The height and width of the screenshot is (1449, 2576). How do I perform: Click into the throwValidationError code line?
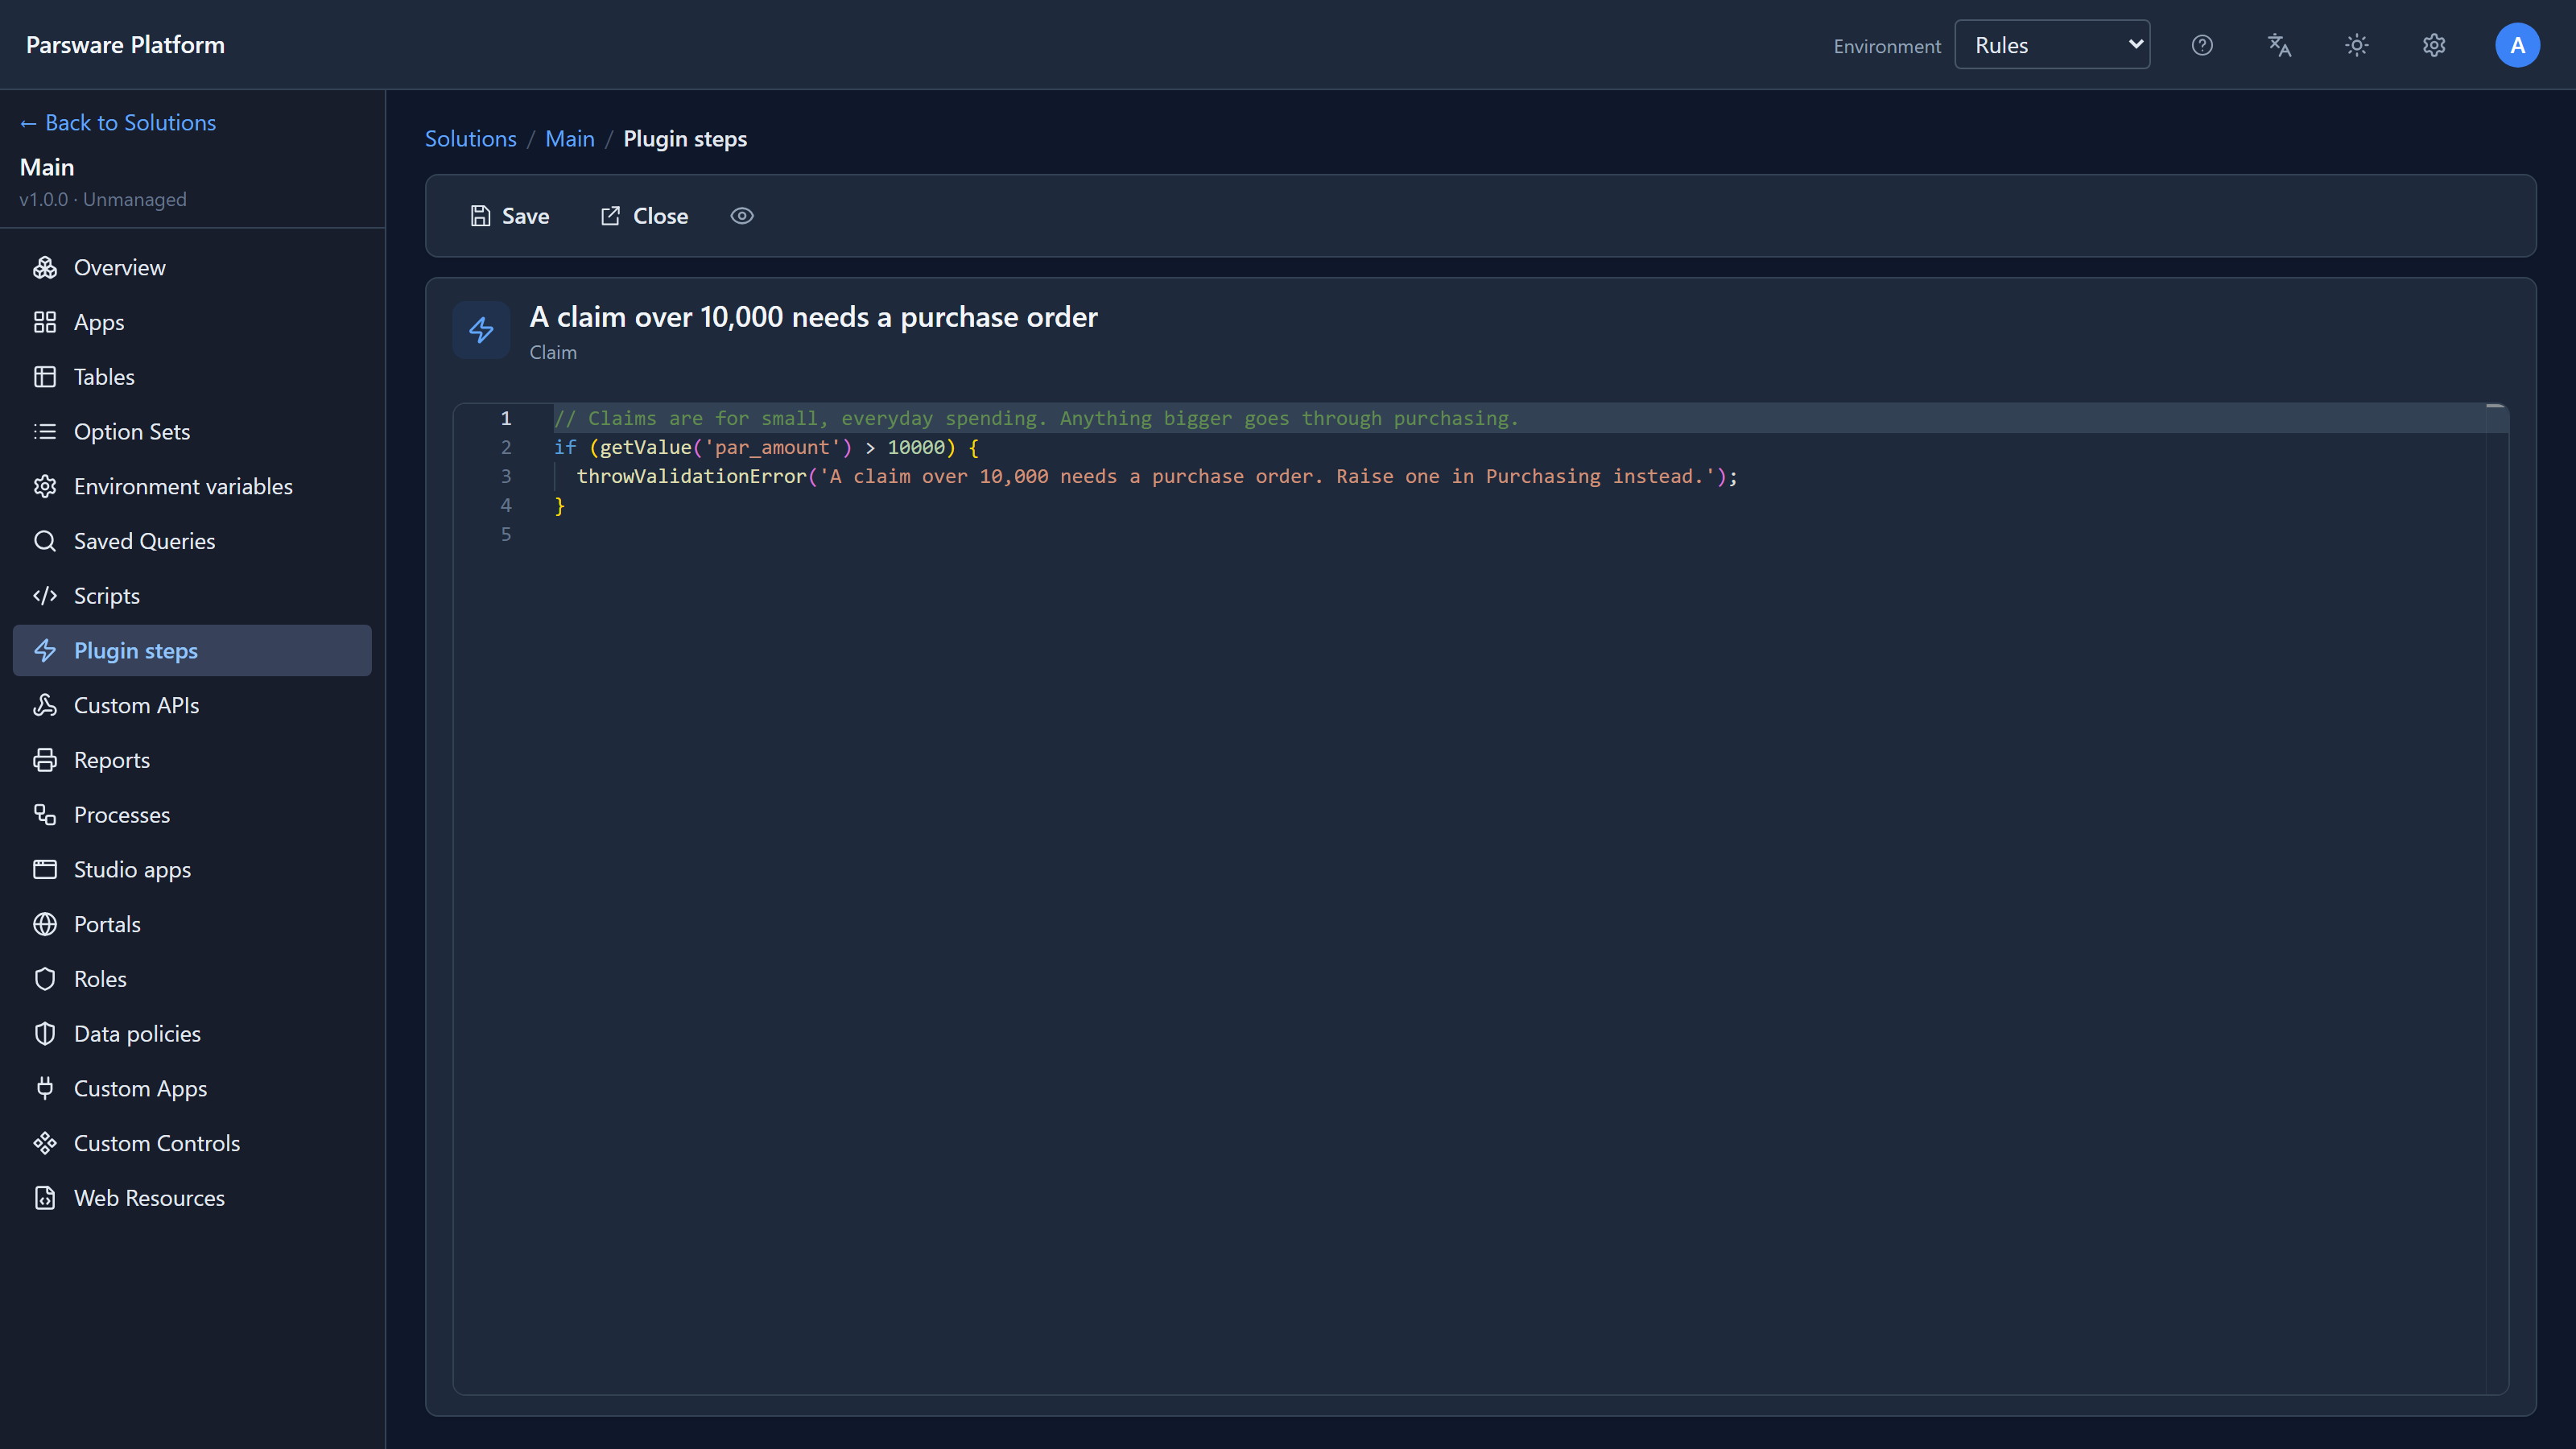pos(1157,476)
